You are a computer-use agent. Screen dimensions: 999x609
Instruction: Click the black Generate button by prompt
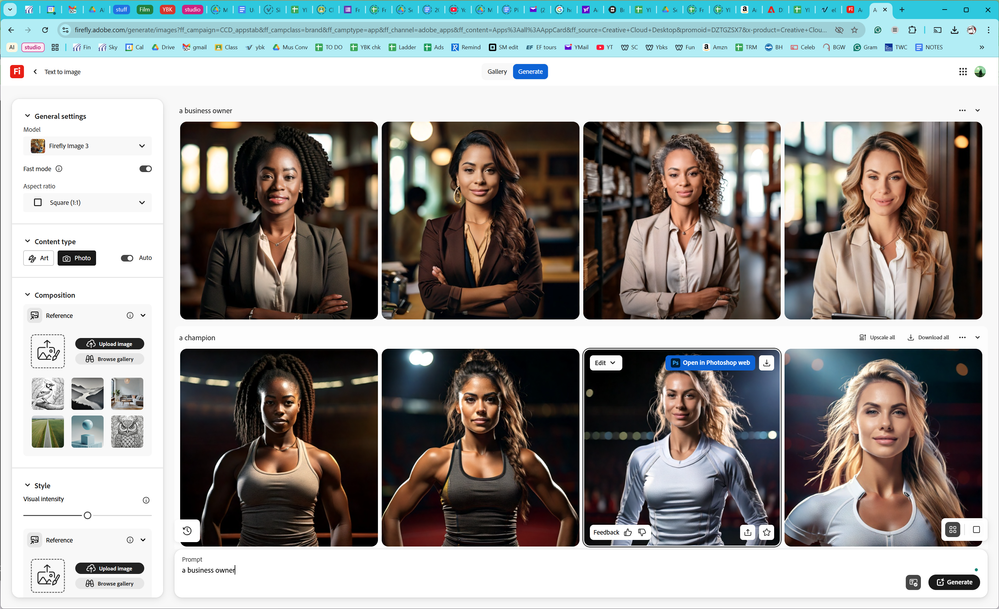click(954, 582)
